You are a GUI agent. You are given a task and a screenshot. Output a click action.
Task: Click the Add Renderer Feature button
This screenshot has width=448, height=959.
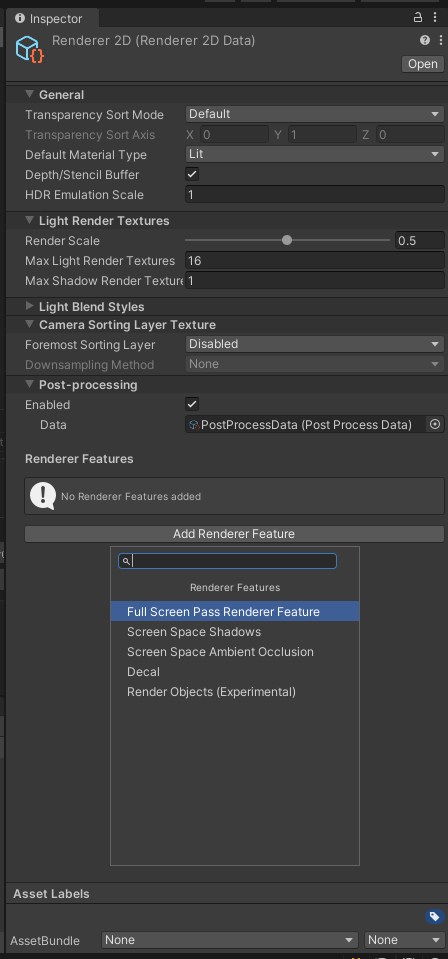[234, 534]
